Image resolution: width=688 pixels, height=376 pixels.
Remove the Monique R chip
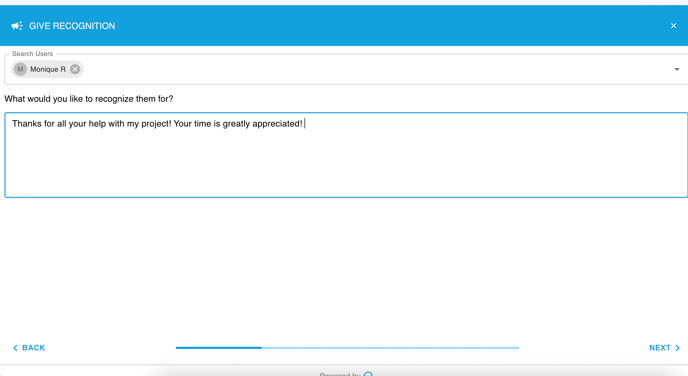(75, 69)
